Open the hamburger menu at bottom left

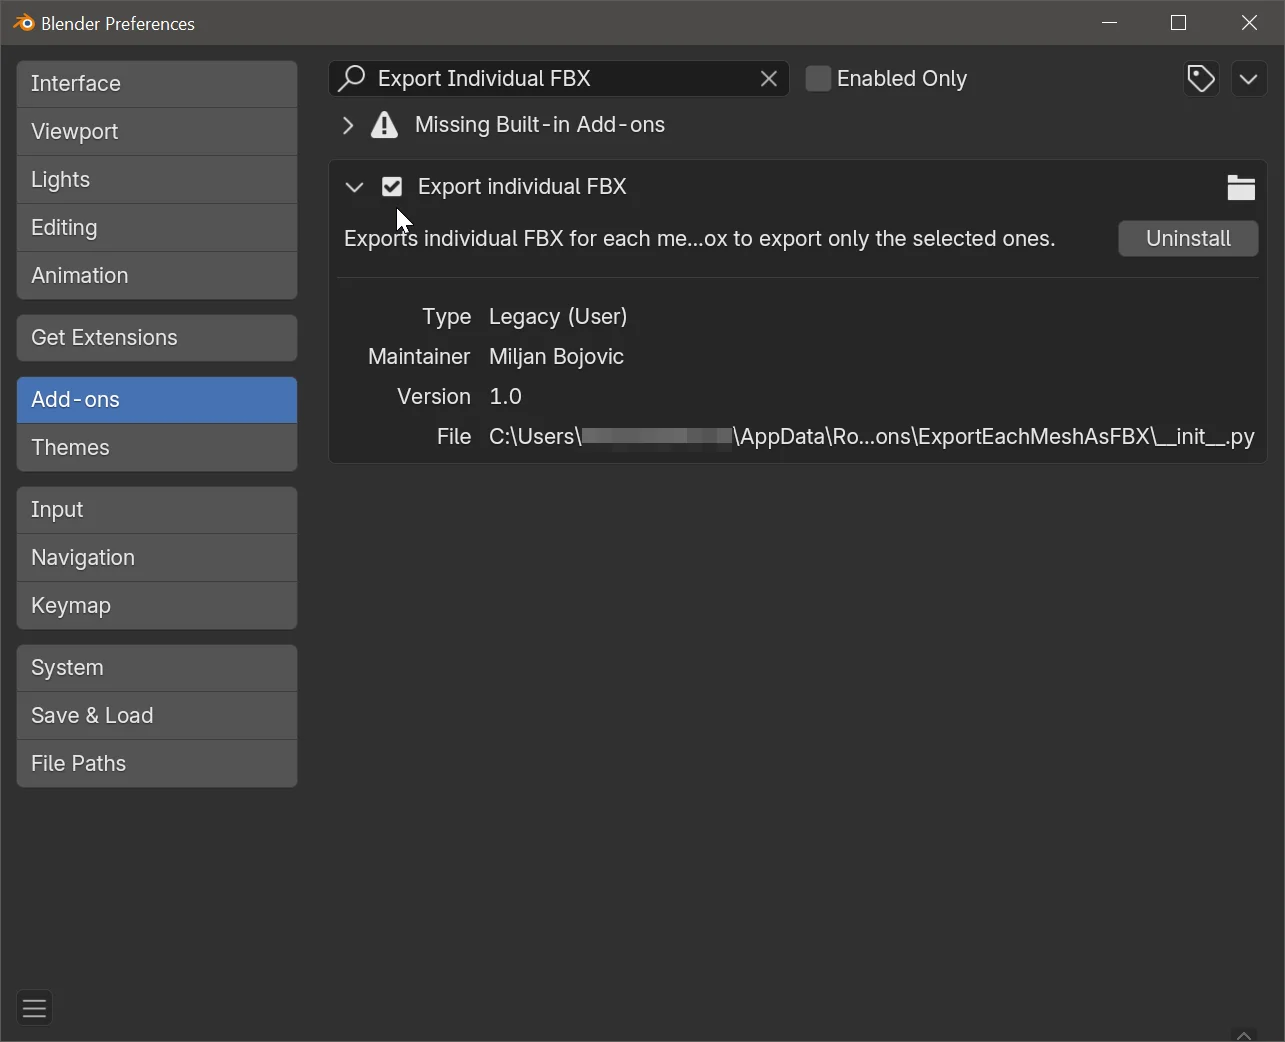click(33, 1007)
